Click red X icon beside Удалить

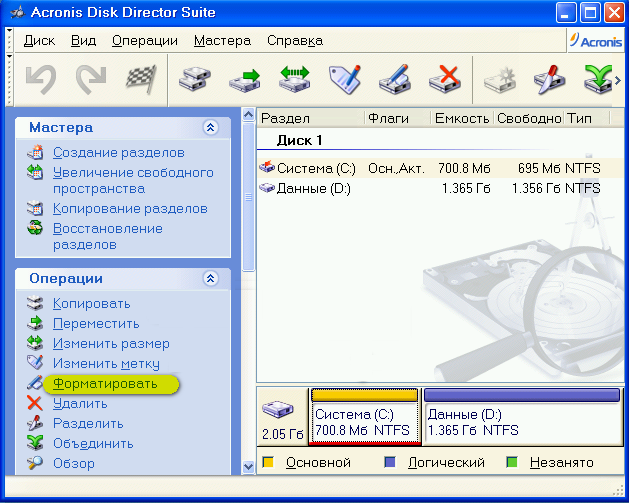35,403
